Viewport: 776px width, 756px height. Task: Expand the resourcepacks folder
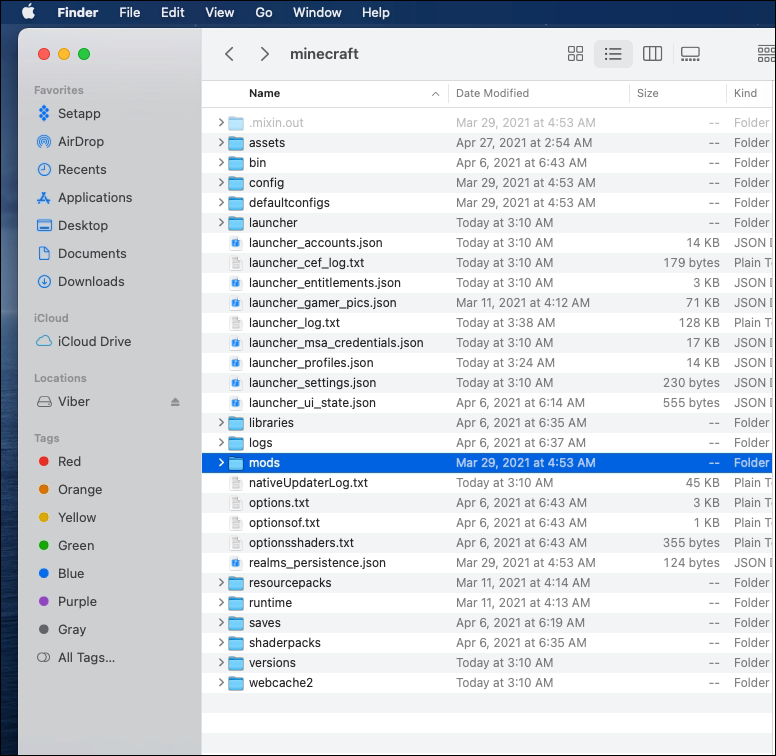point(221,583)
